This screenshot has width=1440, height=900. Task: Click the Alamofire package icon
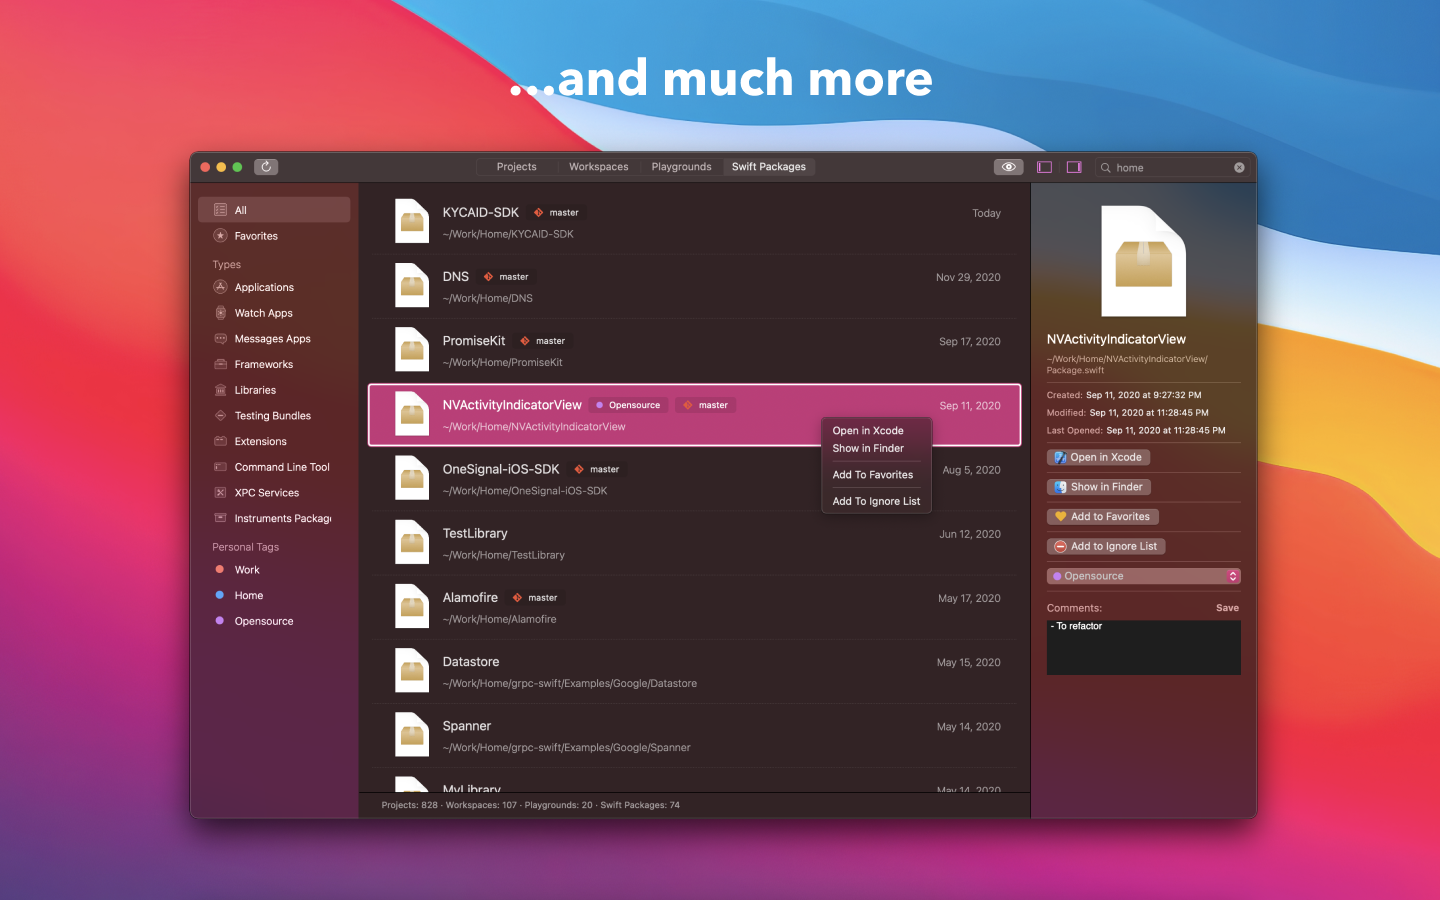[x=412, y=607]
